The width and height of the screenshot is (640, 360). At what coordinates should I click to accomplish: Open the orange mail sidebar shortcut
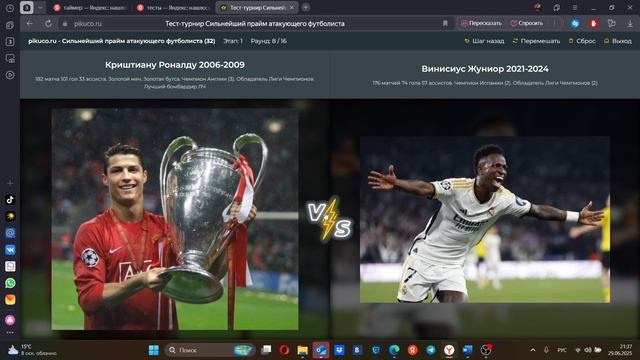point(10,300)
